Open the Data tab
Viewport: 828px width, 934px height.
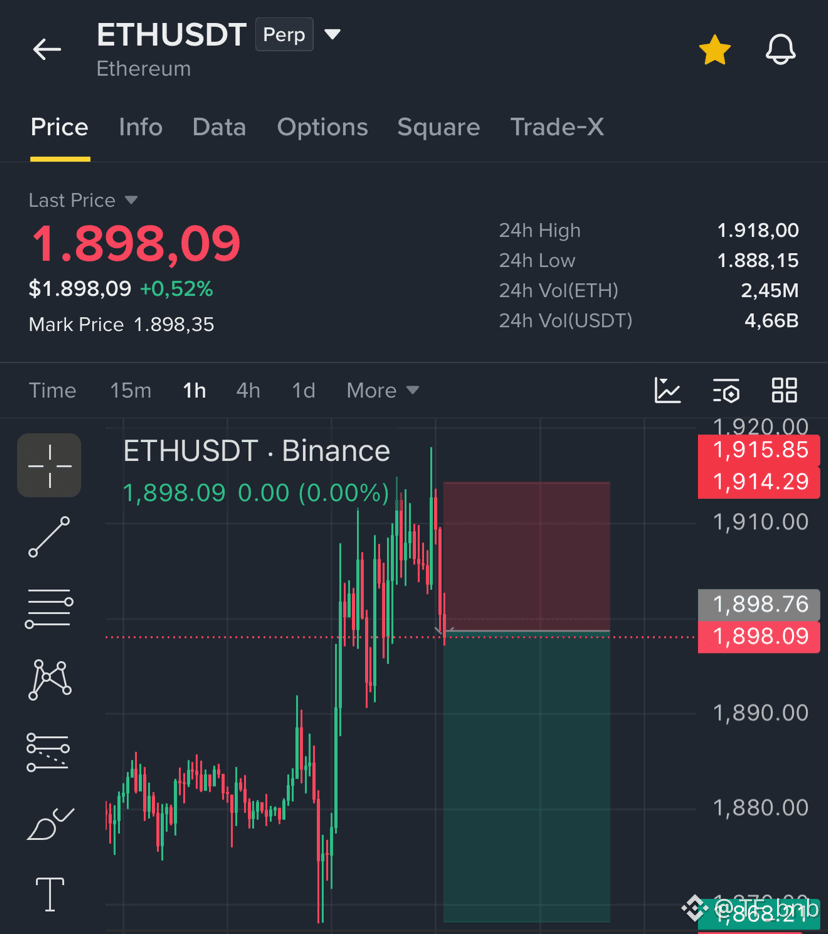(x=219, y=127)
